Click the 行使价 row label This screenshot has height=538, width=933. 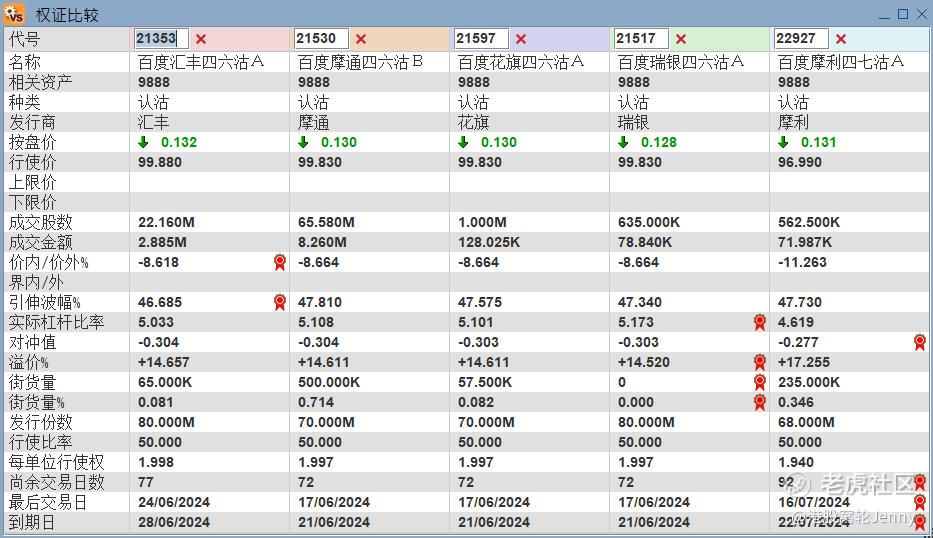pyautogui.click(x=32, y=162)
